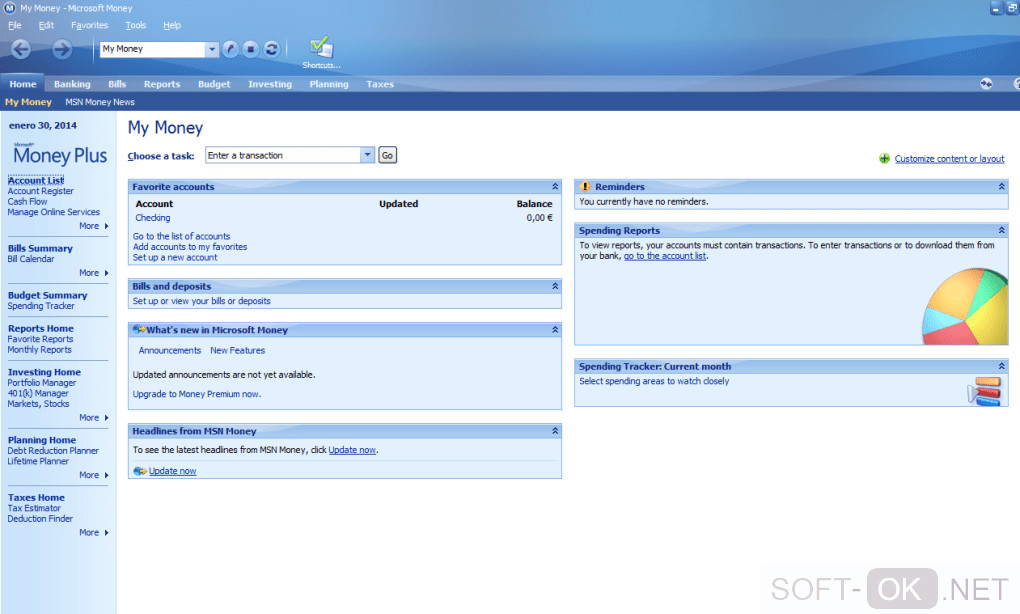Expand More under Taxes Home

point(94,532)
